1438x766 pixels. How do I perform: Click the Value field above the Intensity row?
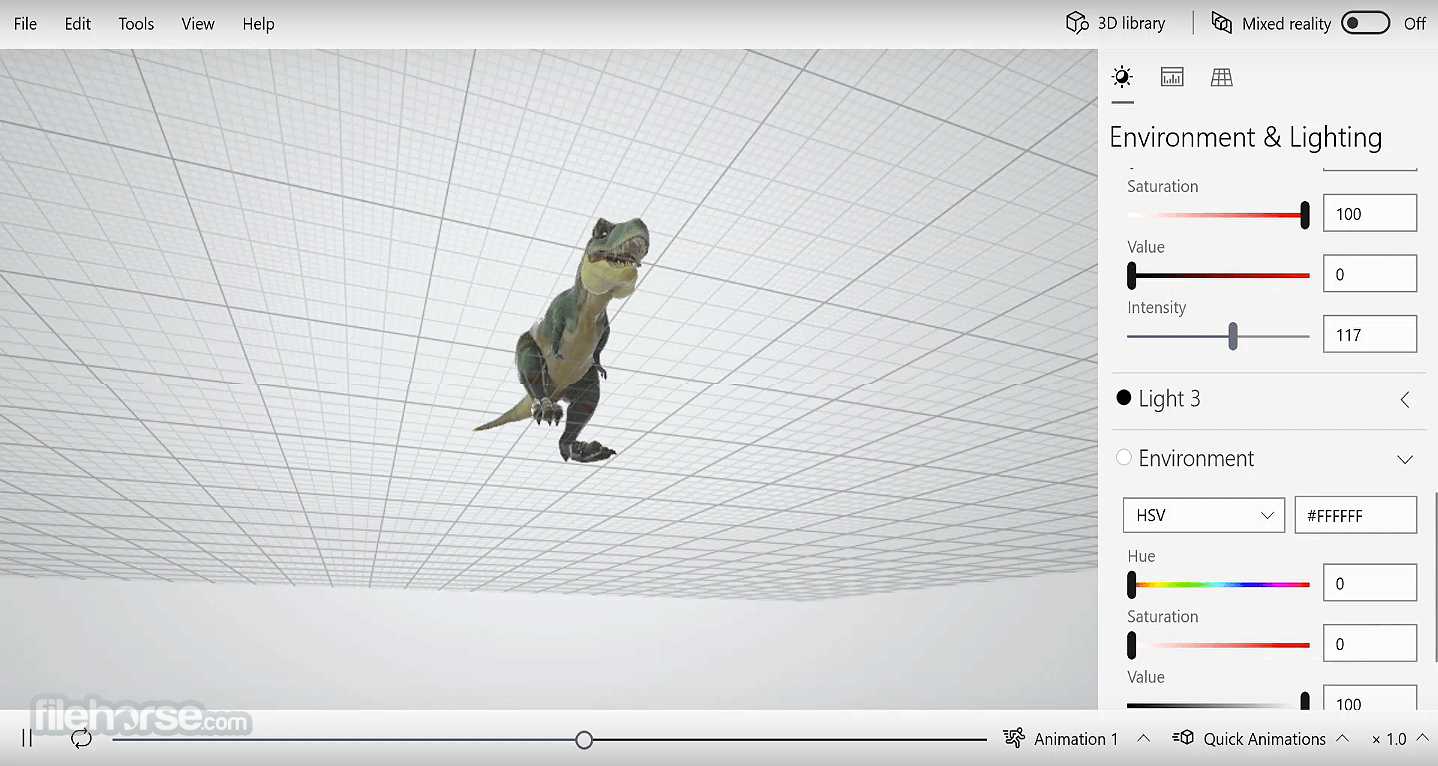[1370, 274]
